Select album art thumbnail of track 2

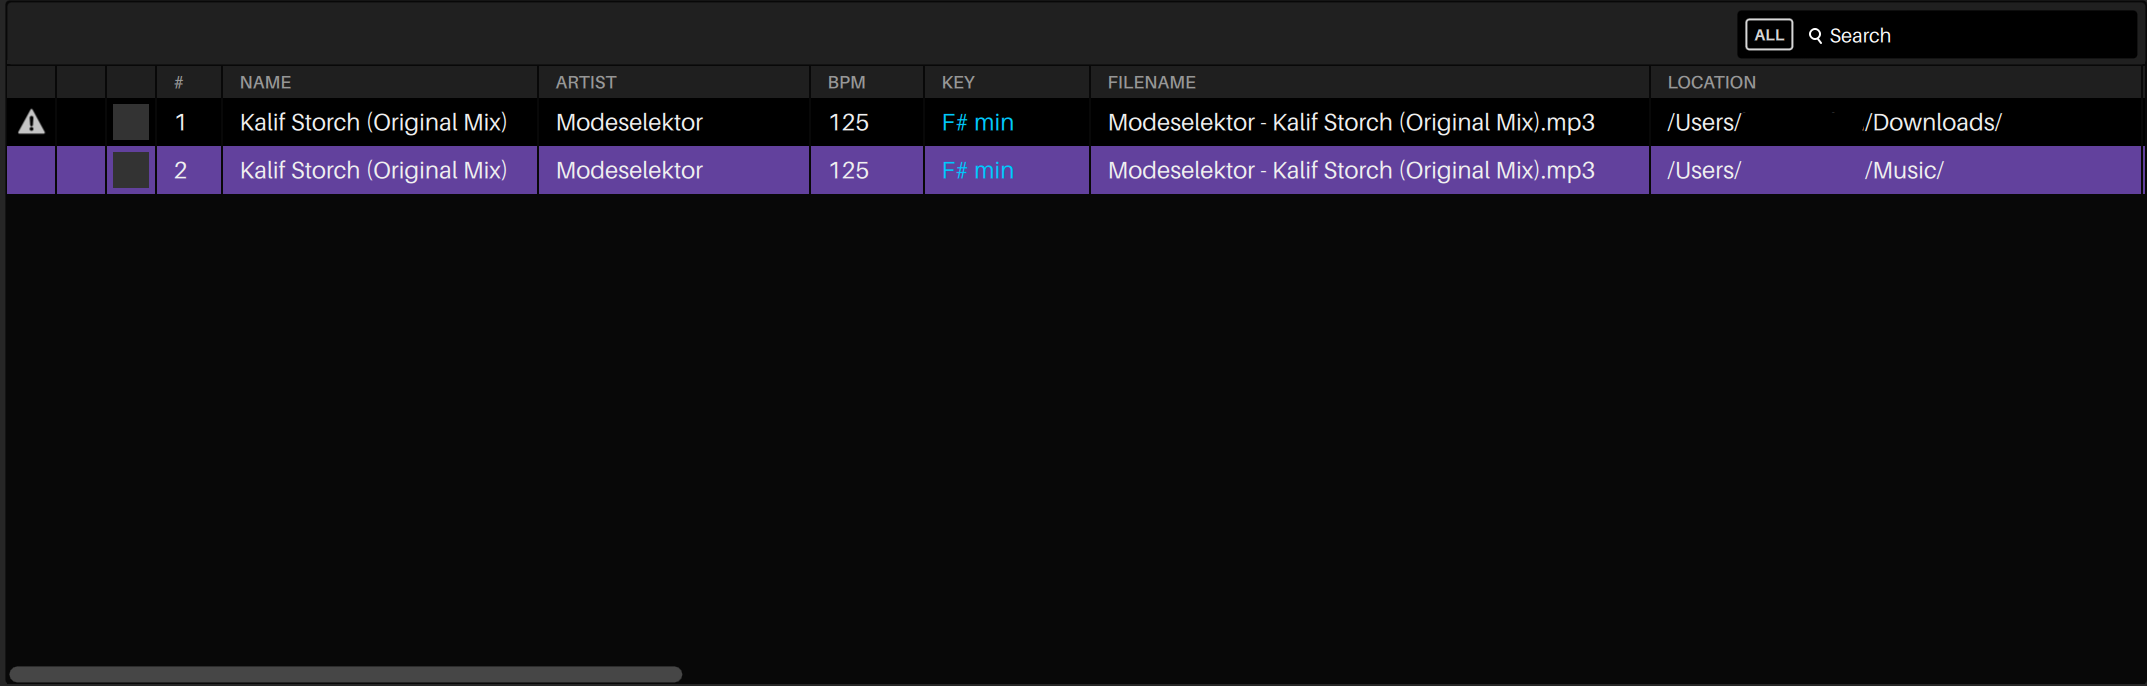pyautogui.click(x=131, y=170)
